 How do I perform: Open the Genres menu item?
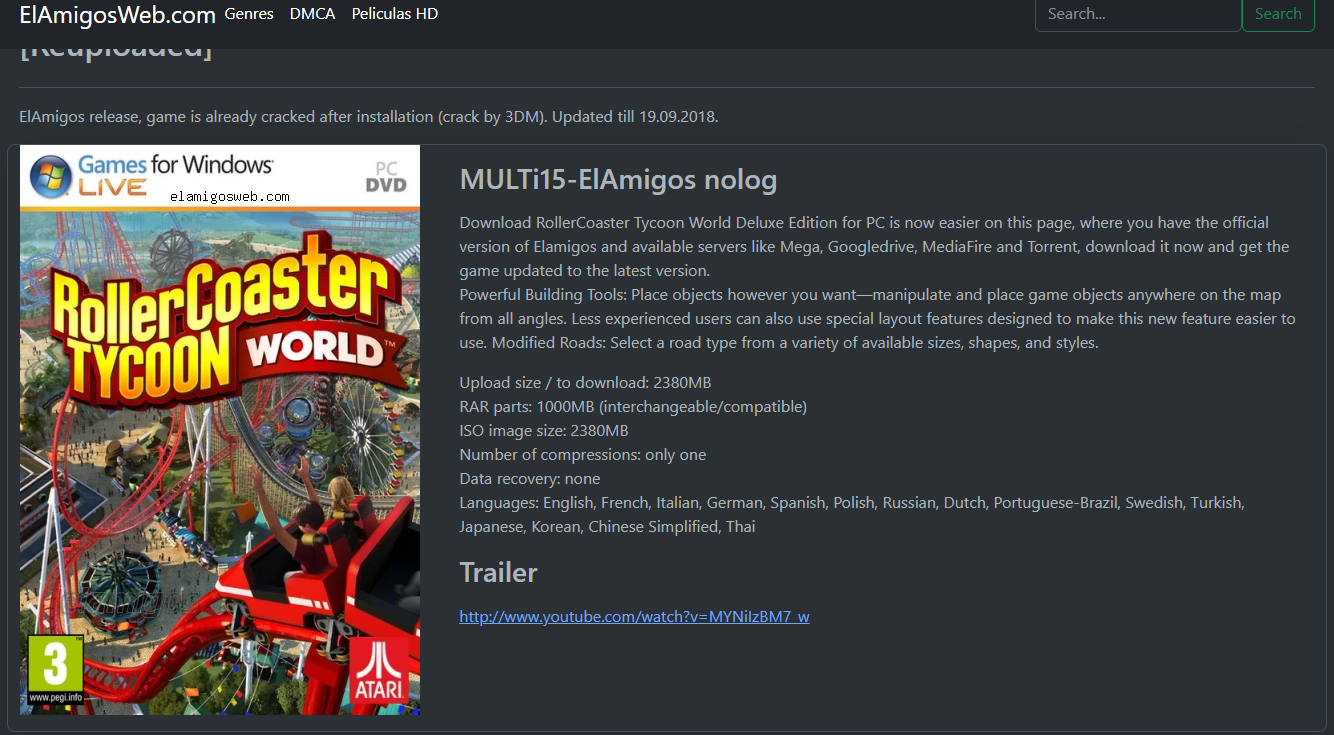pyautogui.click(x=249, y=14)
